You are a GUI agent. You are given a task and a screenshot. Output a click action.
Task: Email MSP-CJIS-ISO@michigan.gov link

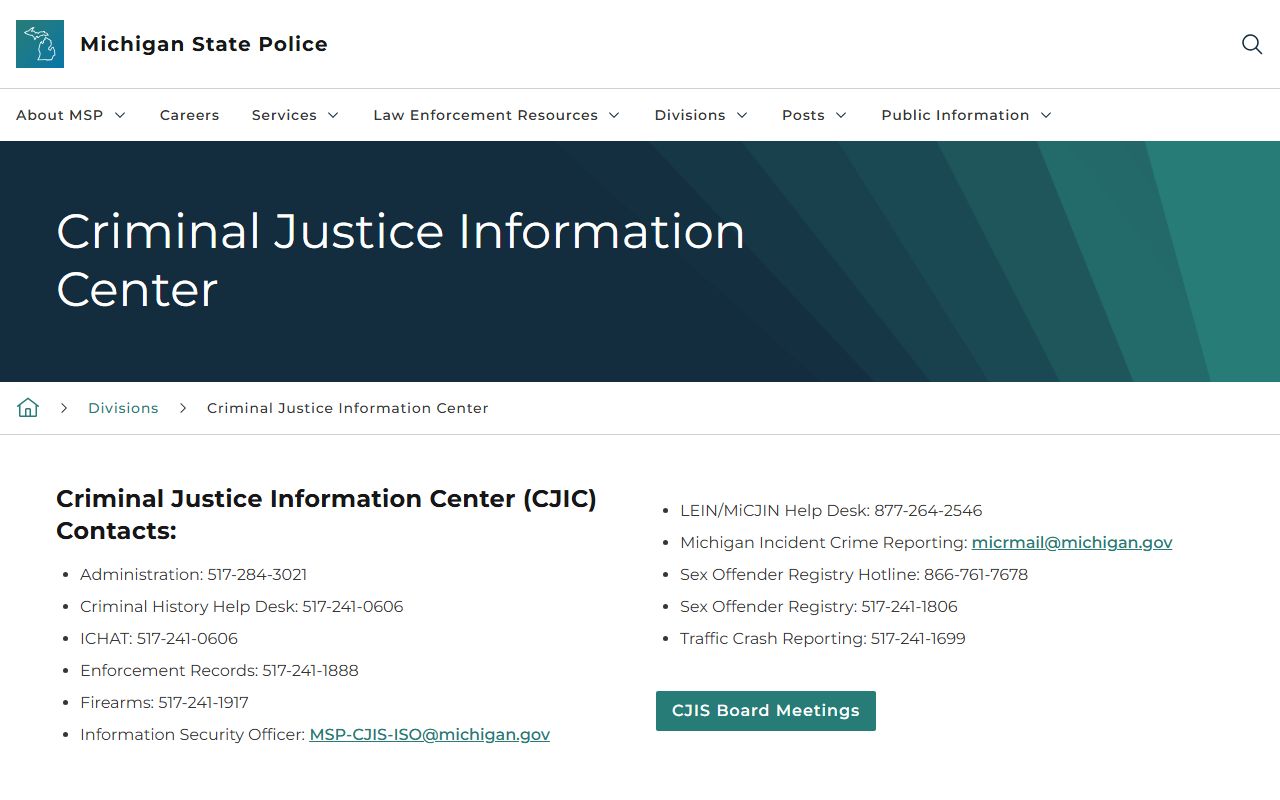tap(430, 734)
